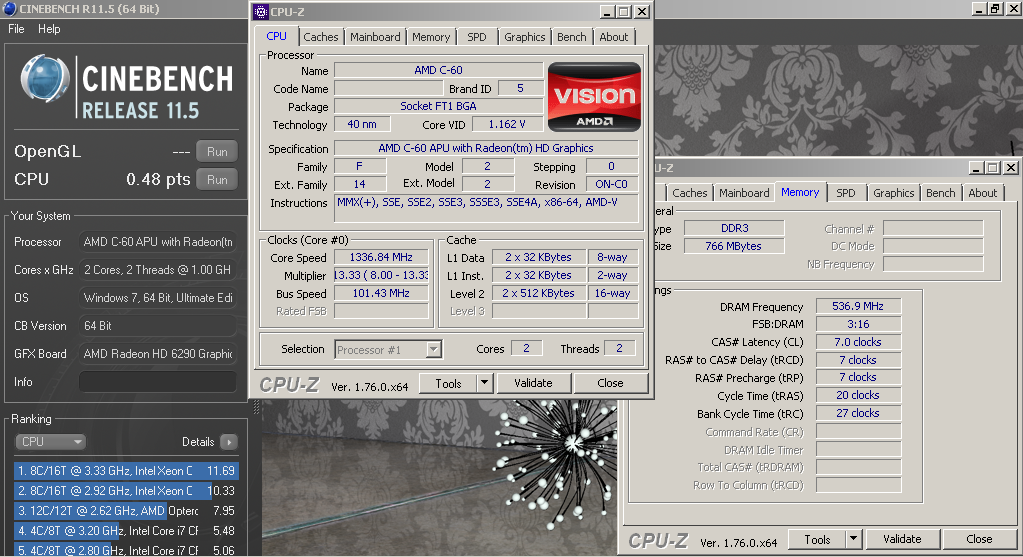1023x557 pixels.
Task: Open the CPU ranking type dropdown
Action: click(x=50, y=442)
